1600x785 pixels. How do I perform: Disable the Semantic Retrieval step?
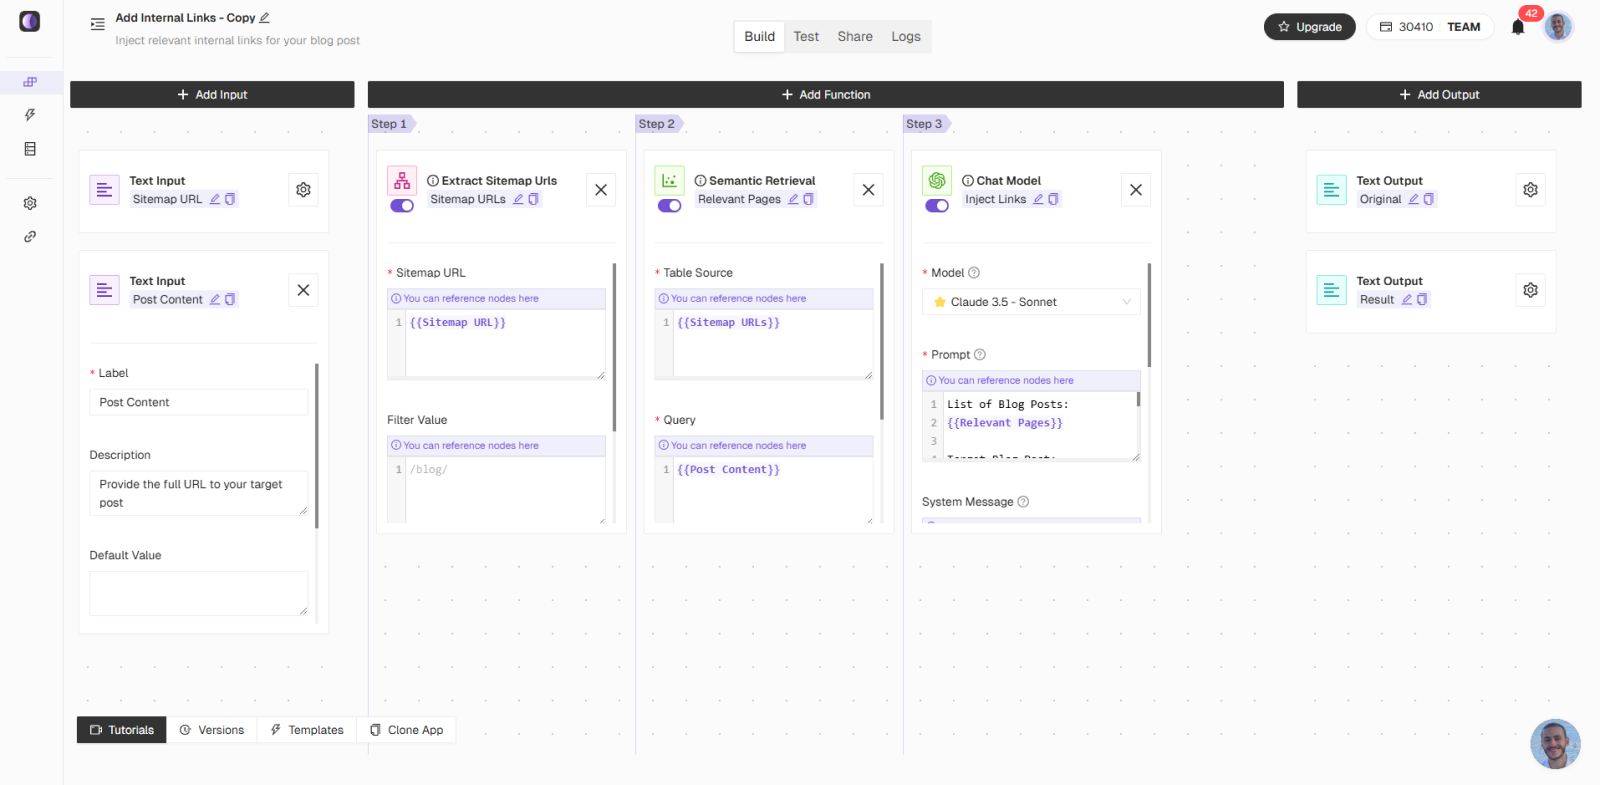[669, 206]
